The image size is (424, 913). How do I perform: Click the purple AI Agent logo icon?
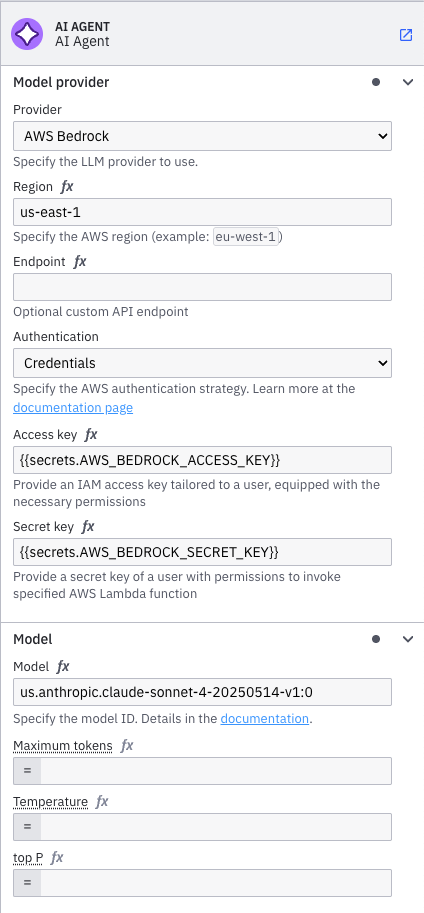click(x=27, y=34)
